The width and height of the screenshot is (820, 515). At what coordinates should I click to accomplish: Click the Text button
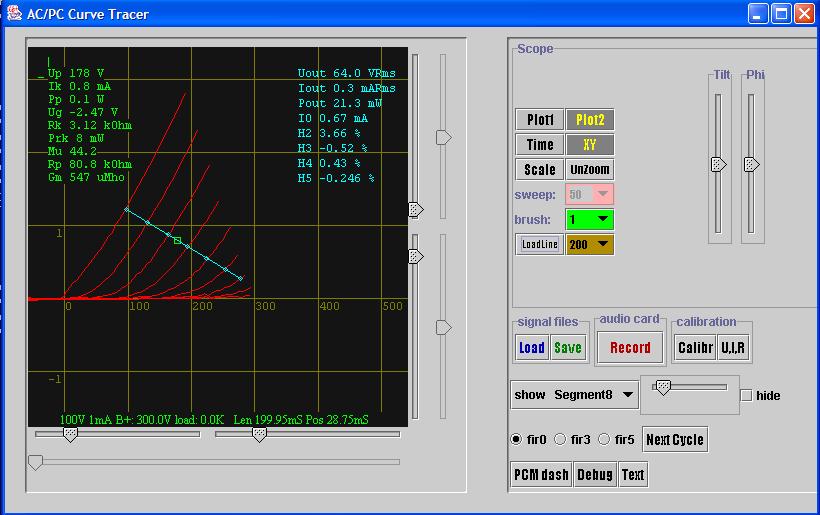[x=633, y=475]
